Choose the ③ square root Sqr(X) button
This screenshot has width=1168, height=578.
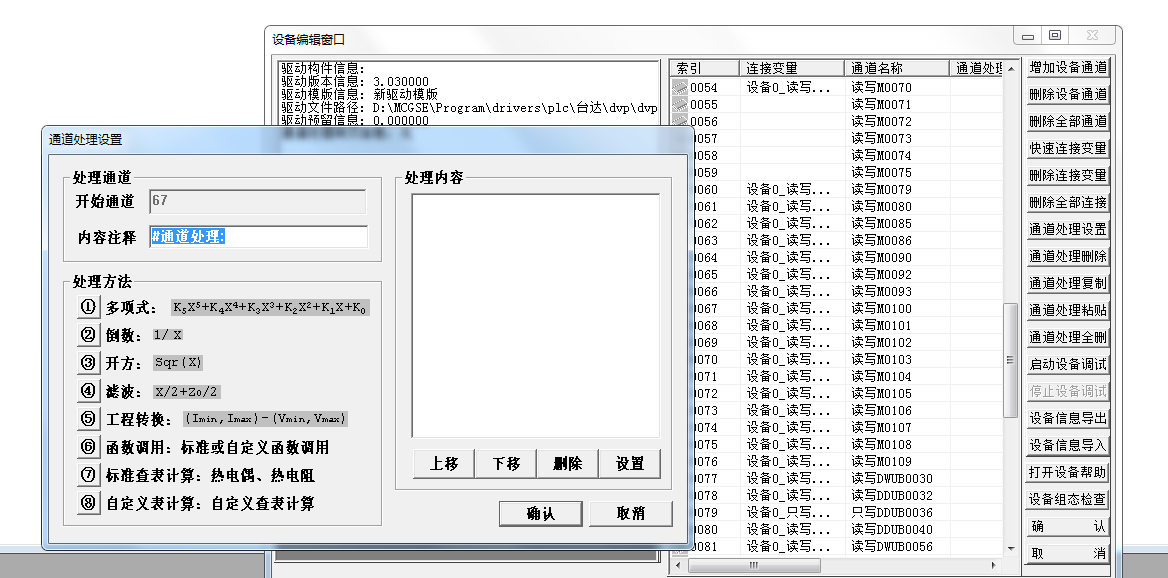point(89,363)
